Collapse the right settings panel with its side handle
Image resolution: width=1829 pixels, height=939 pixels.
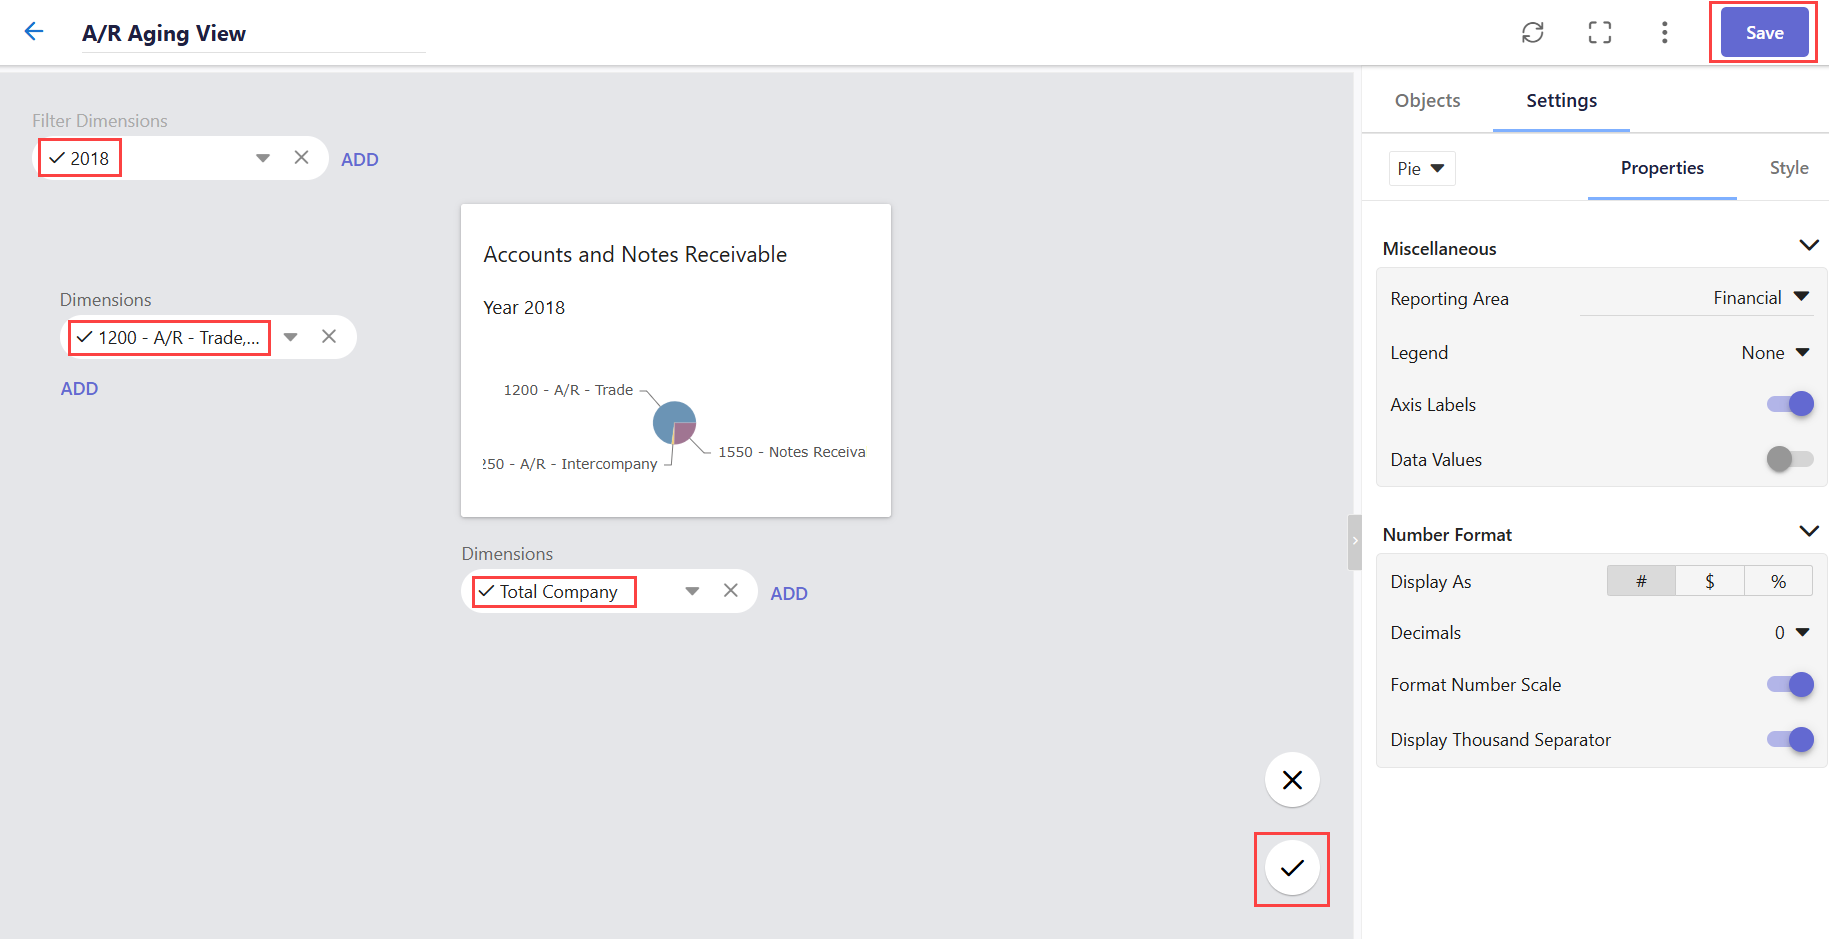[1355, 542]
